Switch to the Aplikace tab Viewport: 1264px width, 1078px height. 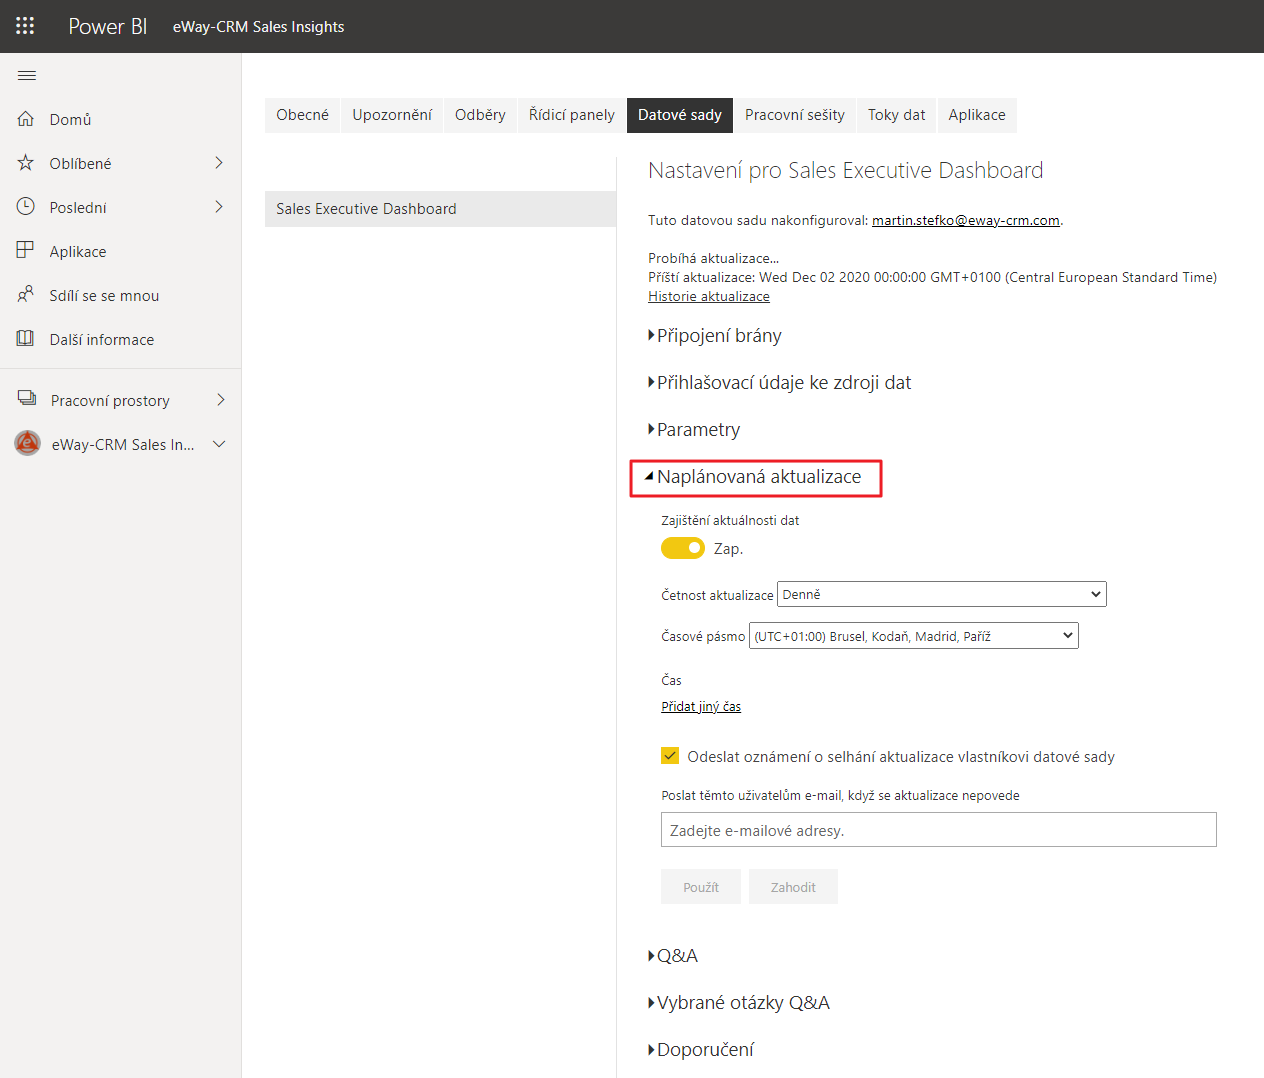pos(977,115)
